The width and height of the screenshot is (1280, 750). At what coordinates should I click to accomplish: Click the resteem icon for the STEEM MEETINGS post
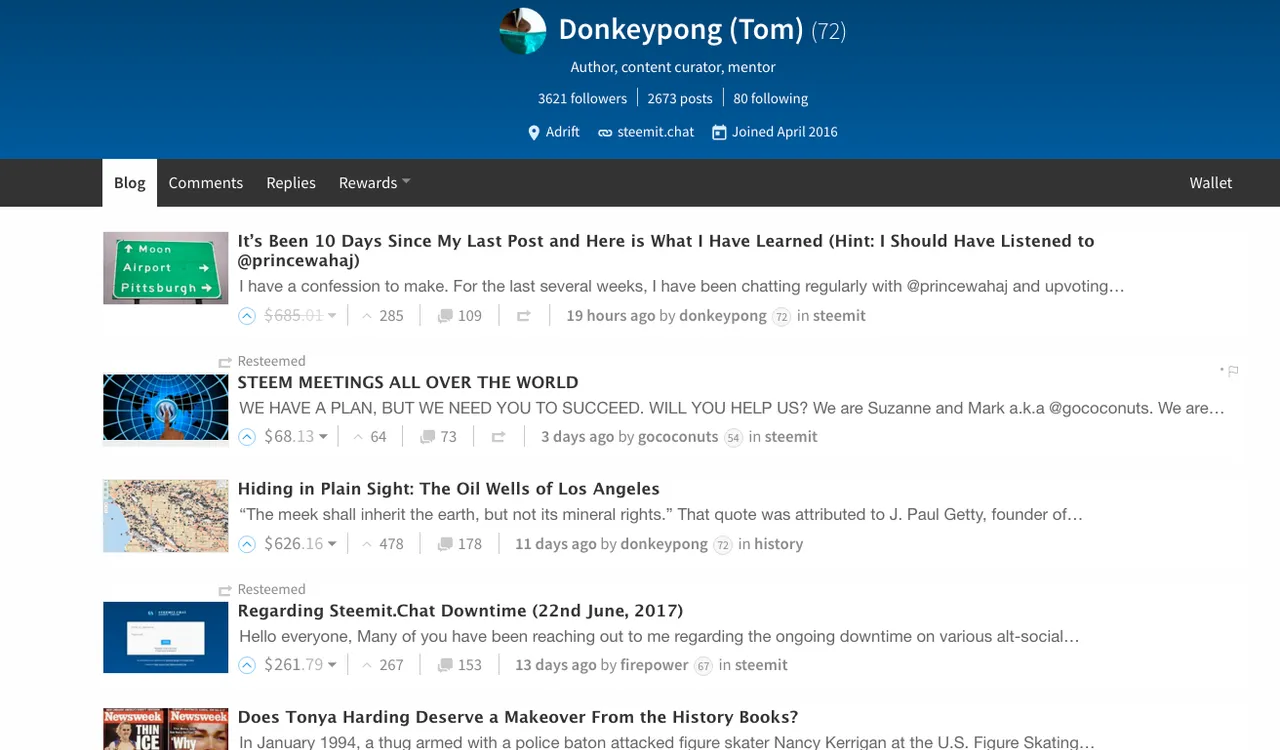pos(498,437)
